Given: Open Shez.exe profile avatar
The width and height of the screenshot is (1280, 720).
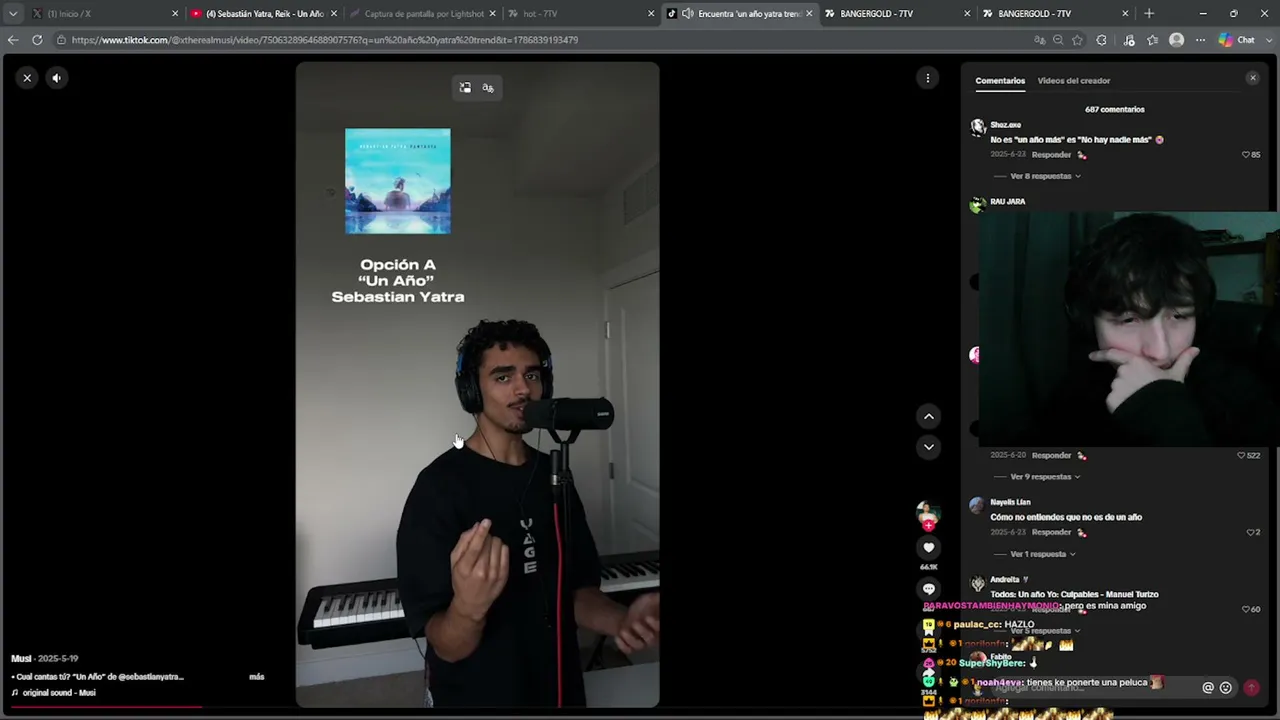Looking at the screenshot, I should point(977,128).
